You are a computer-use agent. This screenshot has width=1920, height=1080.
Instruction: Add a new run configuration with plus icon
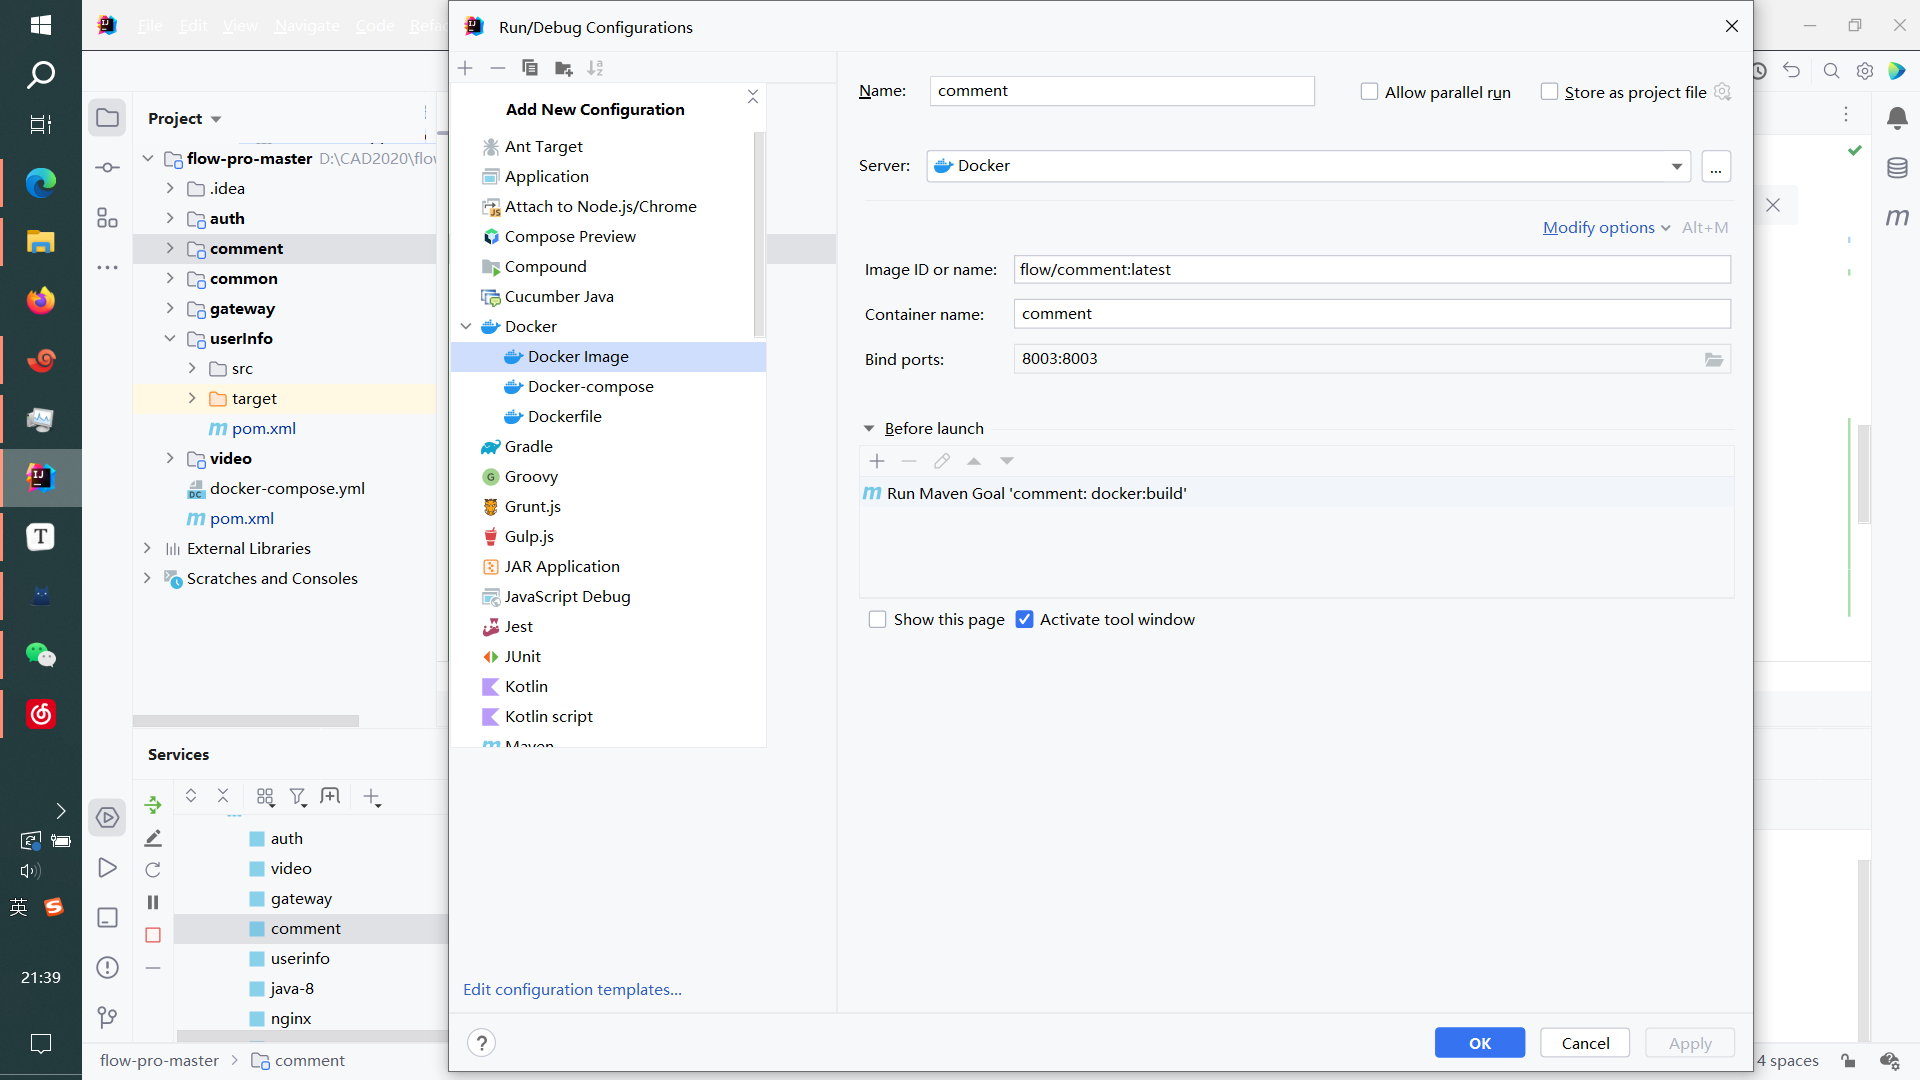(x=465, y=68)
